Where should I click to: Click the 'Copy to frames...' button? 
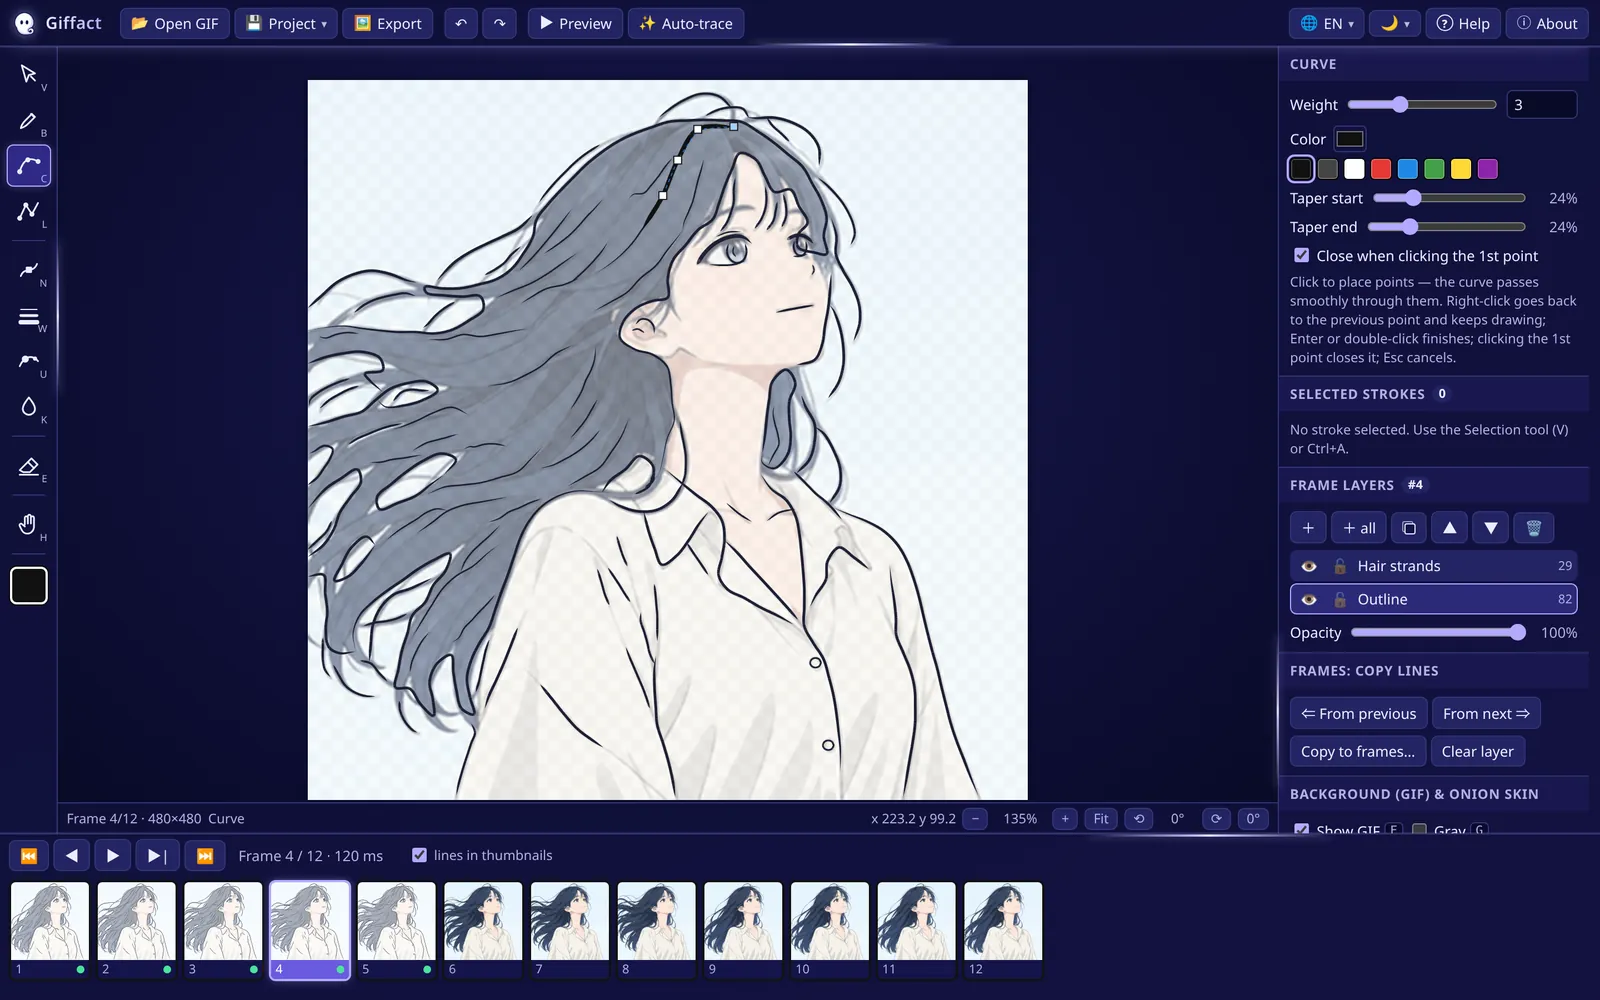click(x=1358, y=752)
